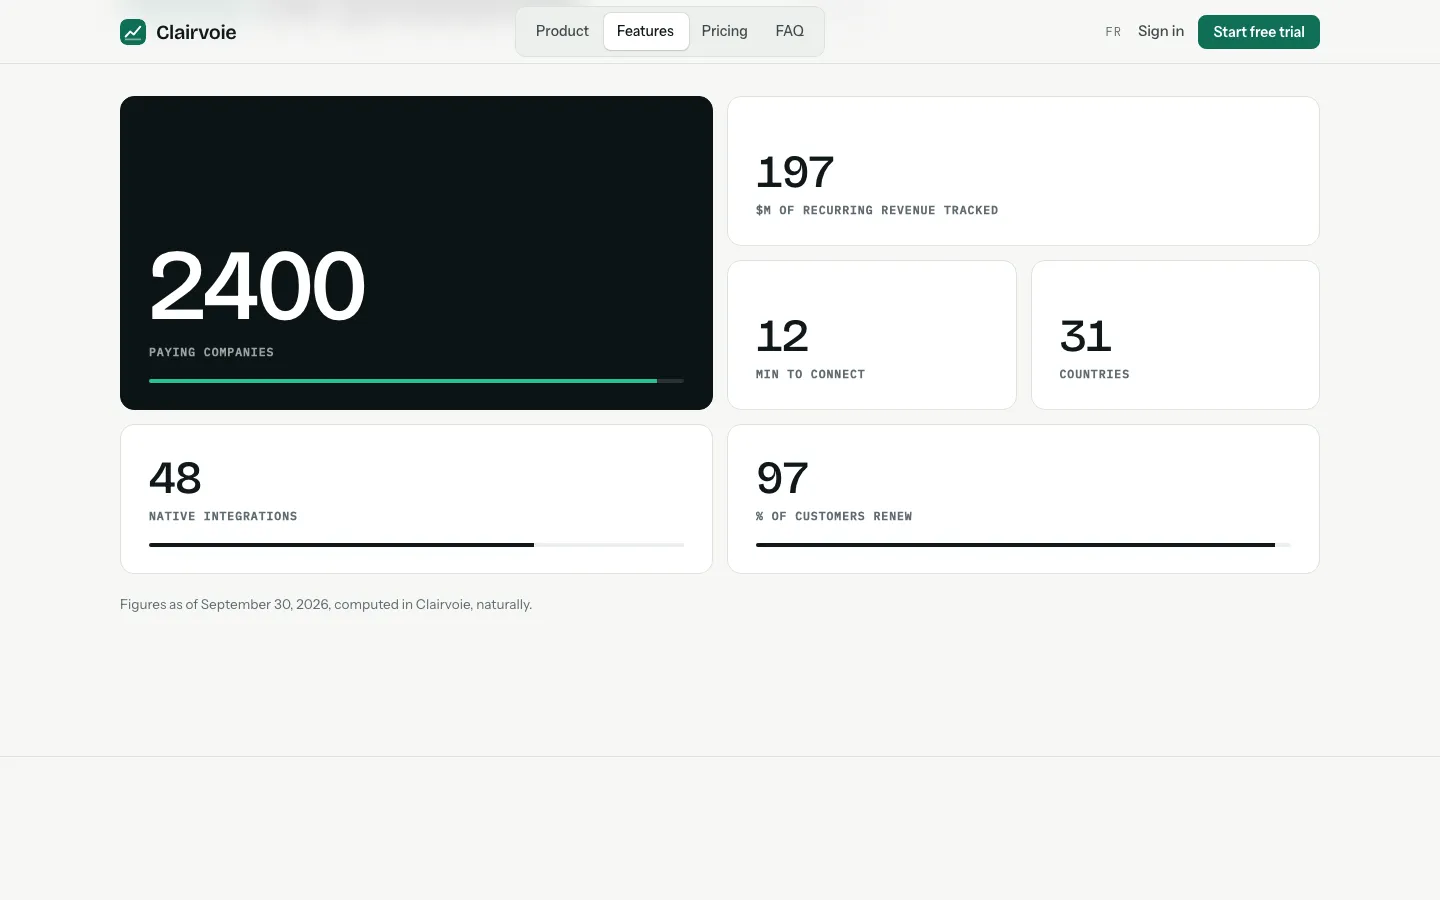The width and height of the screenshot is (1440, 900).
Task: Click the PAYING COMPANIES label
Action: 211,352
